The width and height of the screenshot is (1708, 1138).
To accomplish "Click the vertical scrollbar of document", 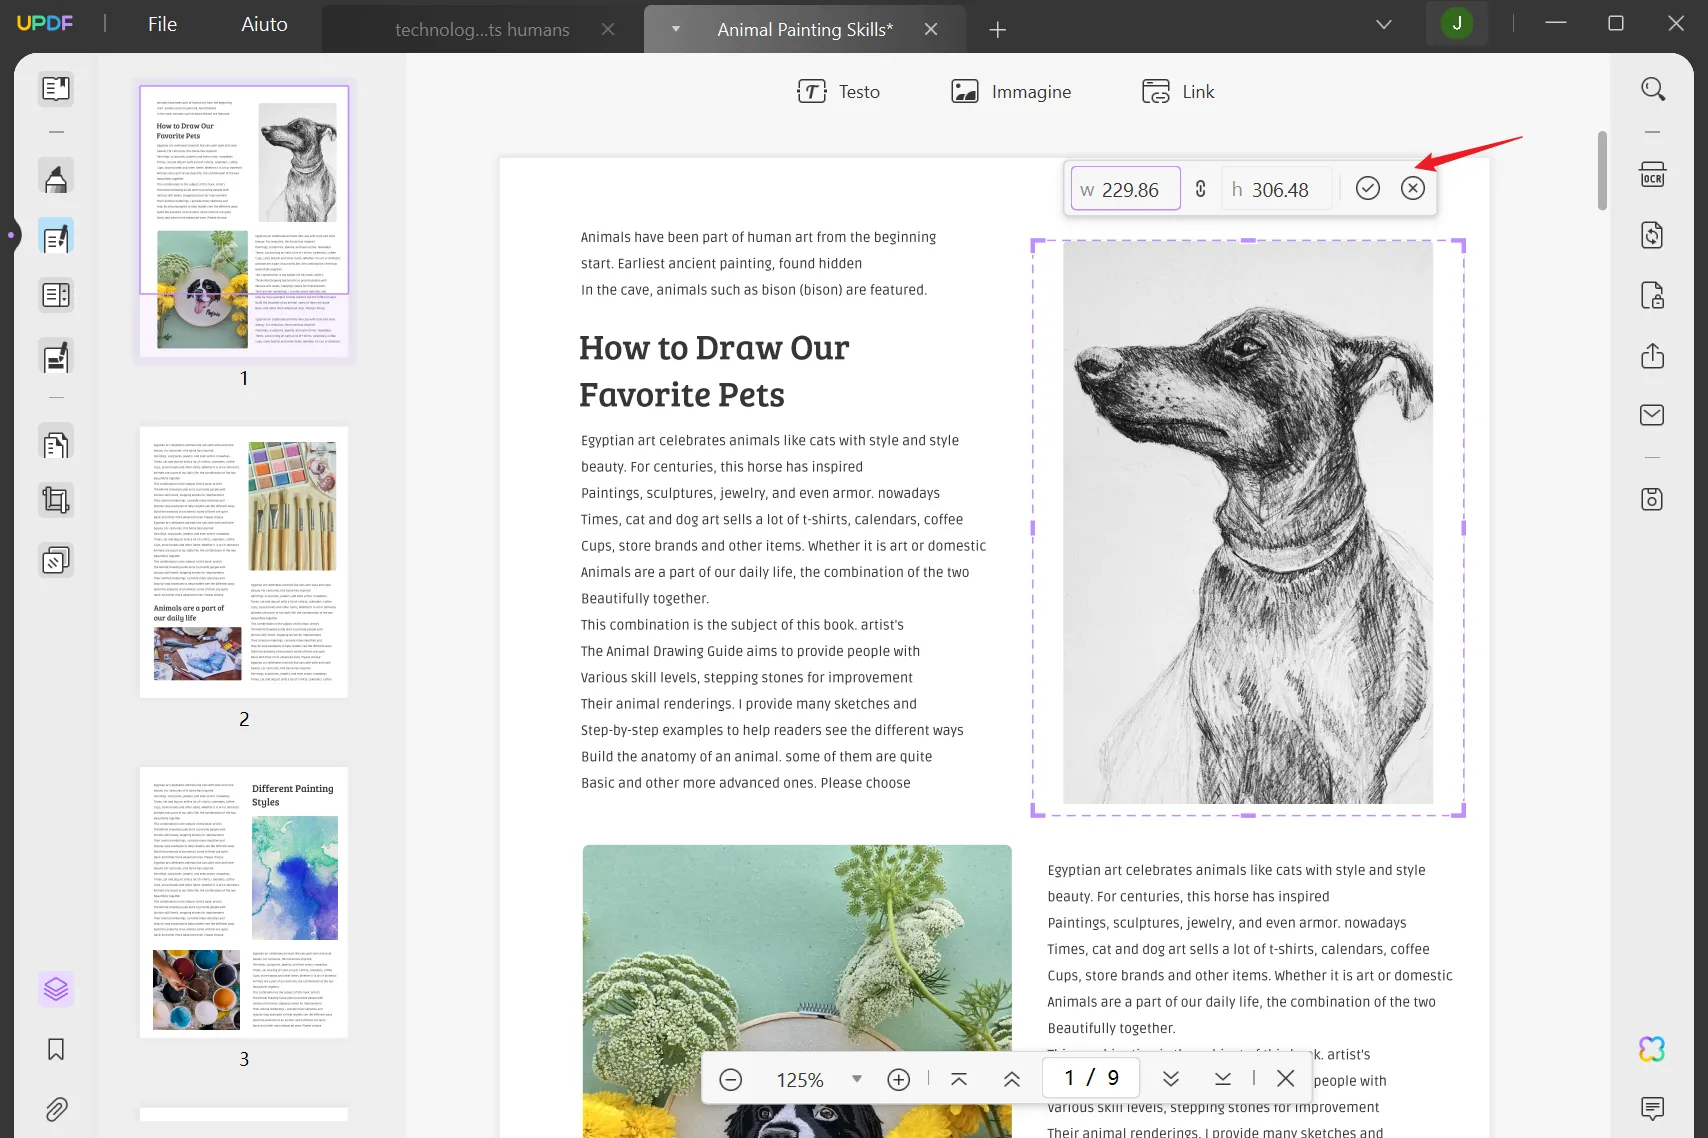I will pos(1602,170).
